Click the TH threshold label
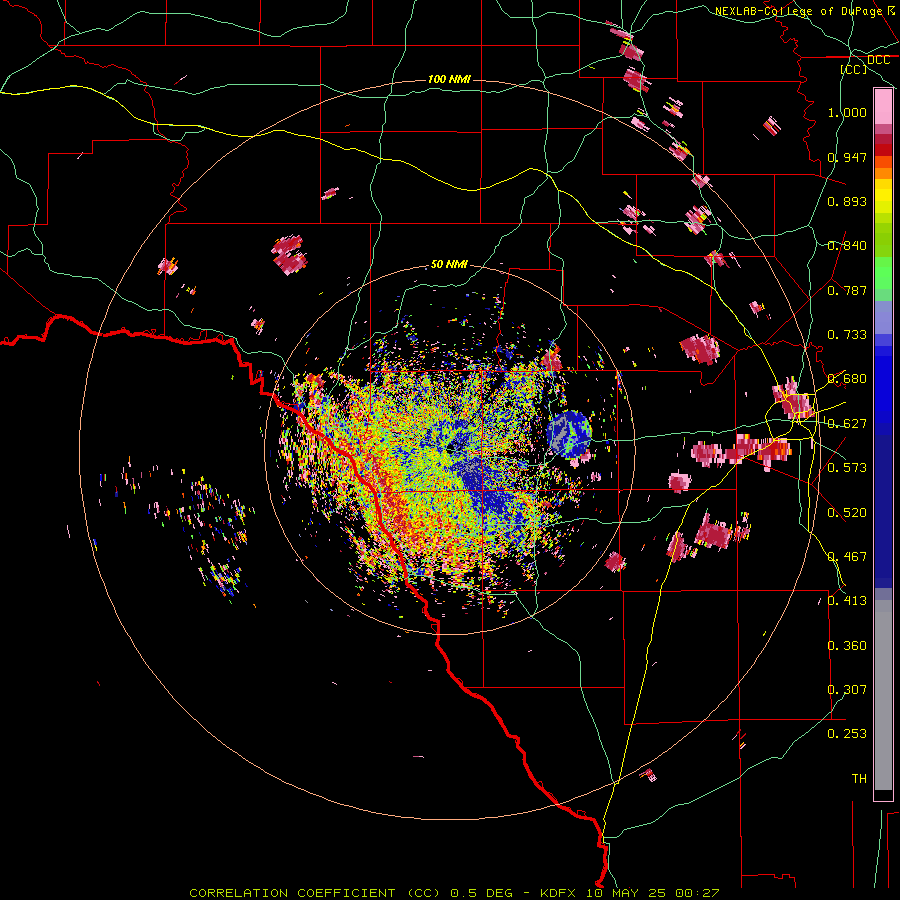The height and width of the screenshot is (900, 900). pos(859,779)
